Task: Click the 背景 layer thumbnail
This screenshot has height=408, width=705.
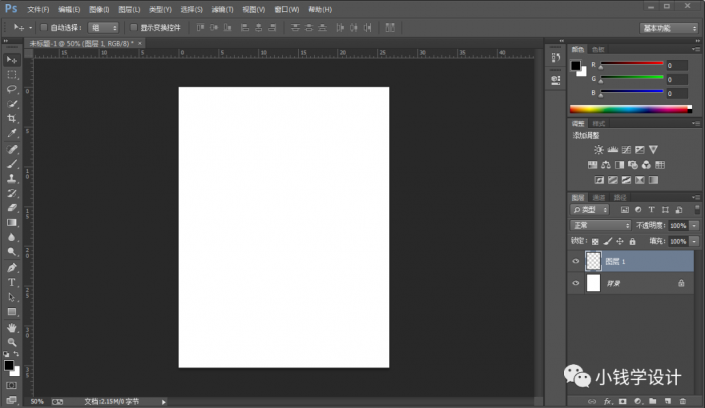Action: [x=593, y=284]
